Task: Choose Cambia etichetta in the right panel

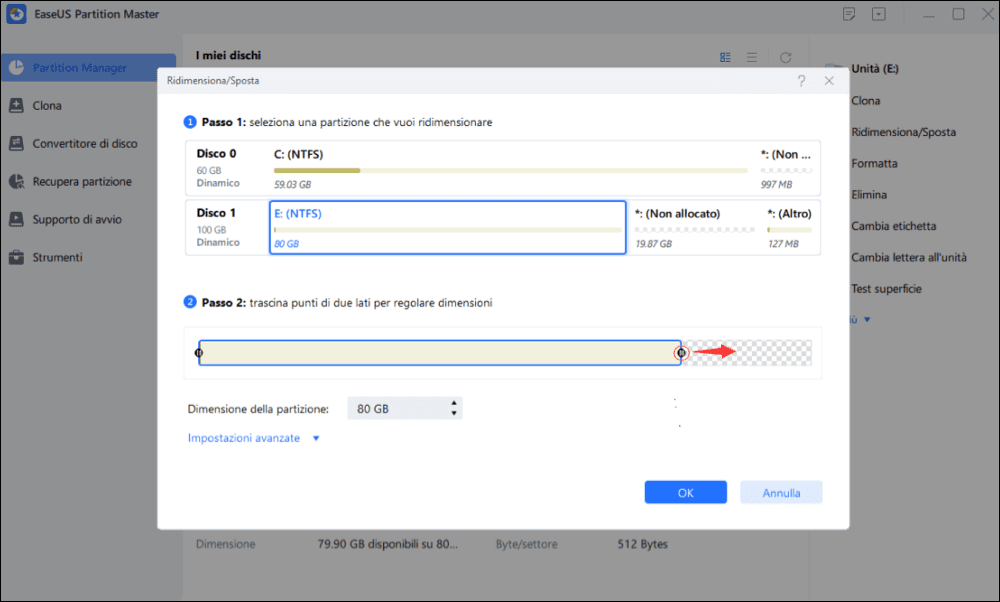Action: 893,226
